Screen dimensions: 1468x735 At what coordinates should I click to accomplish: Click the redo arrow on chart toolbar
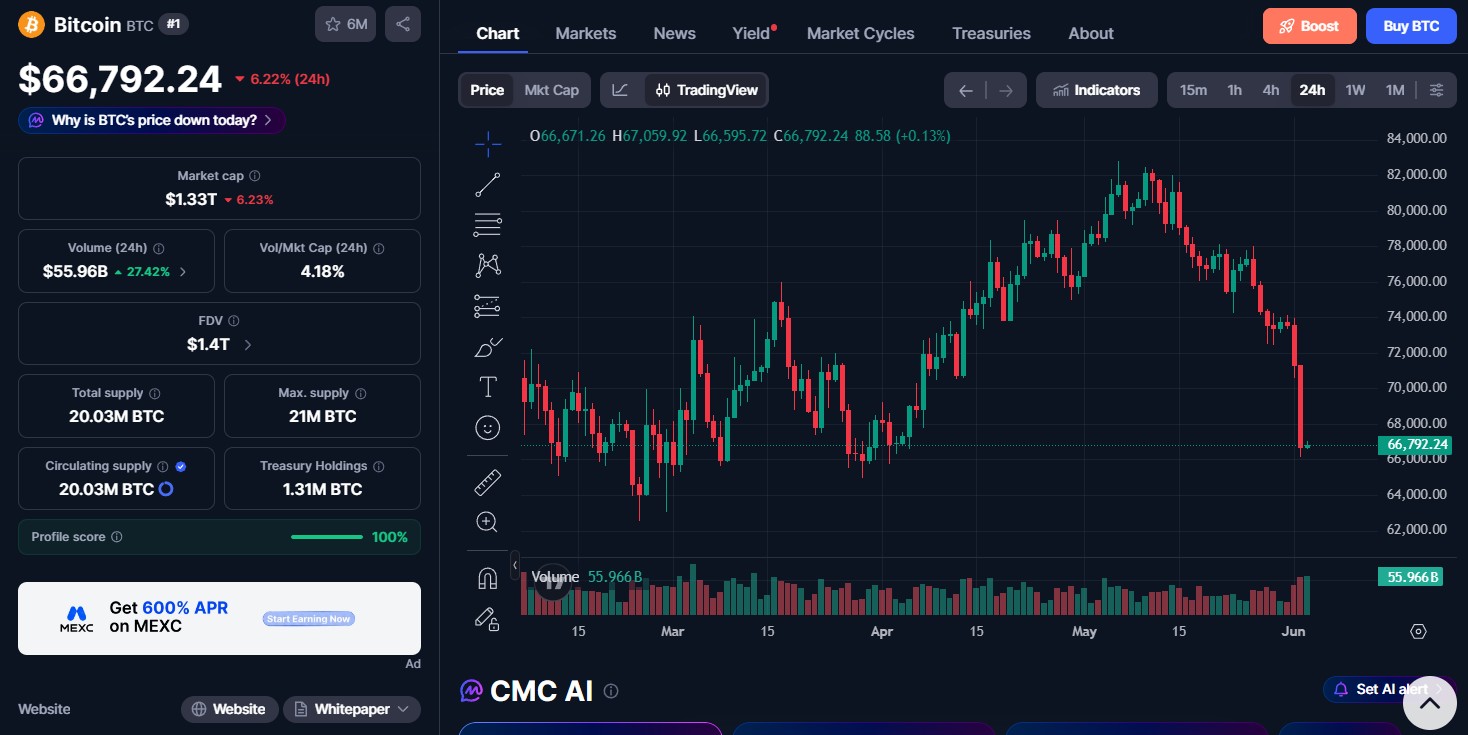tap(1006, 90)
